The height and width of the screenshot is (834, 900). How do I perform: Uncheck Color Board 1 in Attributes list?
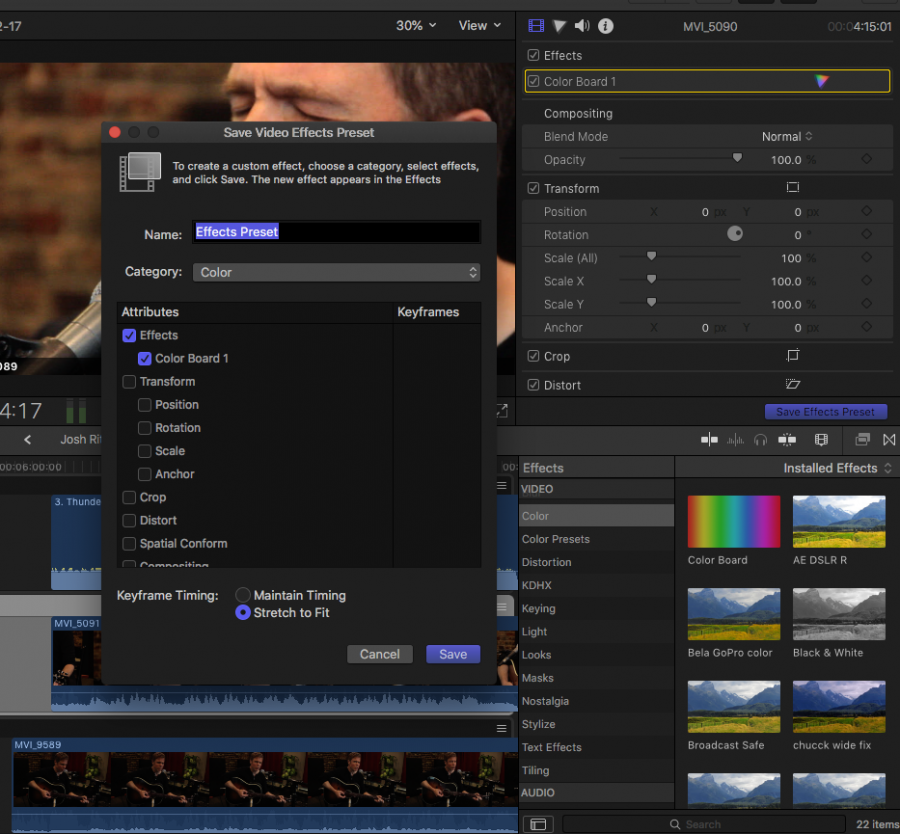point(145,359)
